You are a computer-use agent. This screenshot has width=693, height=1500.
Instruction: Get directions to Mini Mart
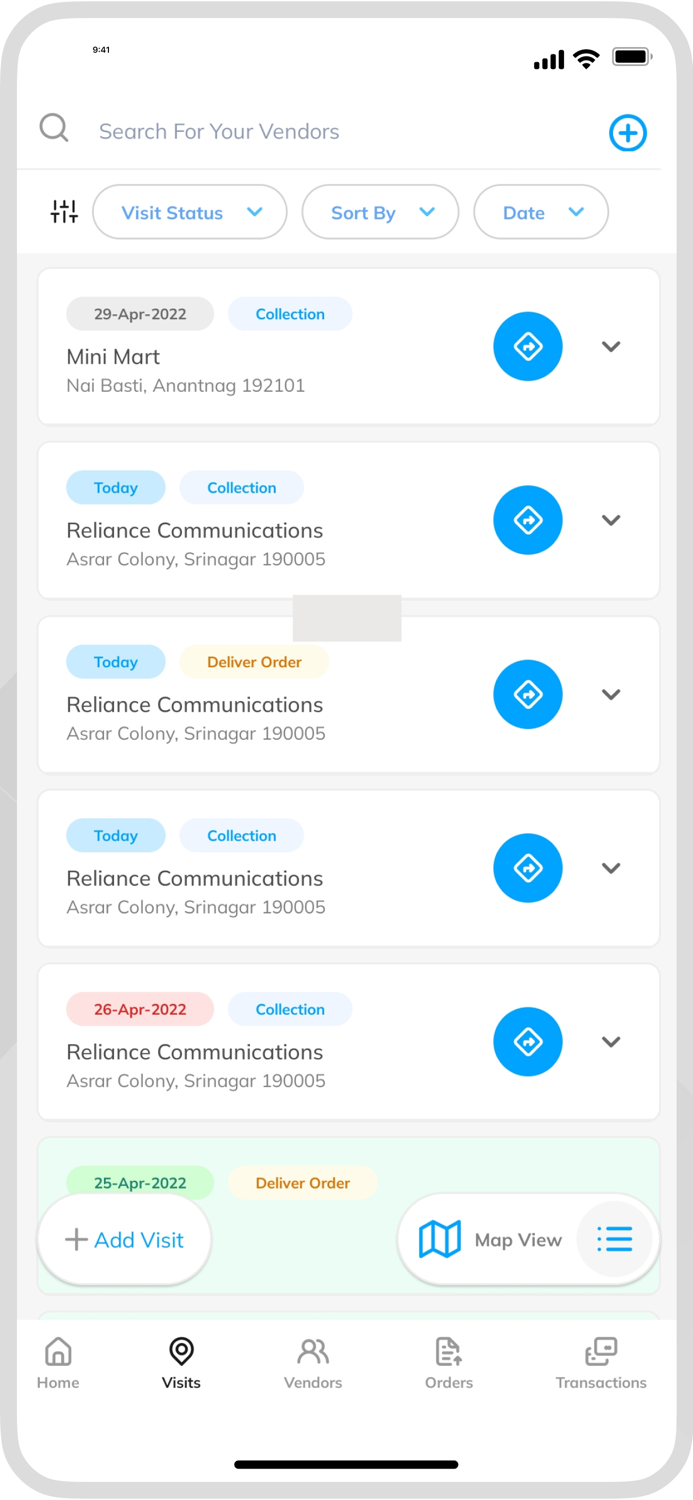click(528, 346)
